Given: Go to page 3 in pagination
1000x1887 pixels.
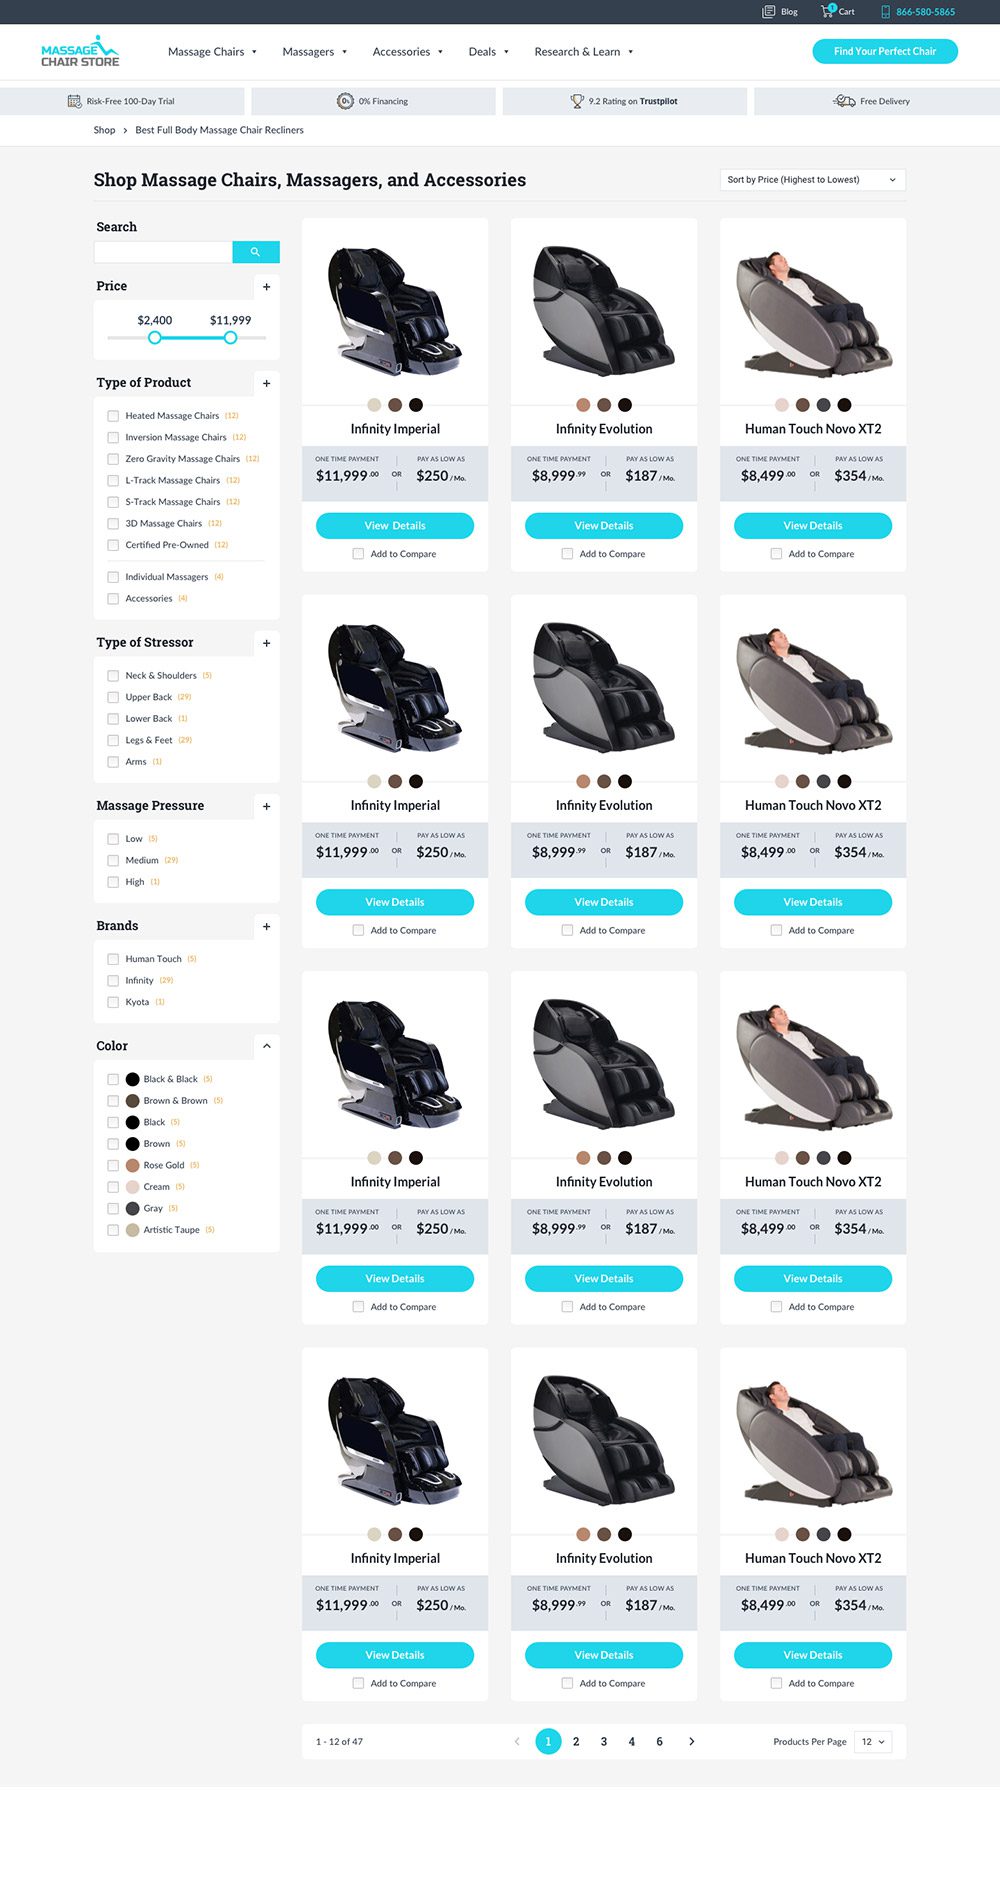Looking at the screenshot, I should click(x=604, y=1741).
